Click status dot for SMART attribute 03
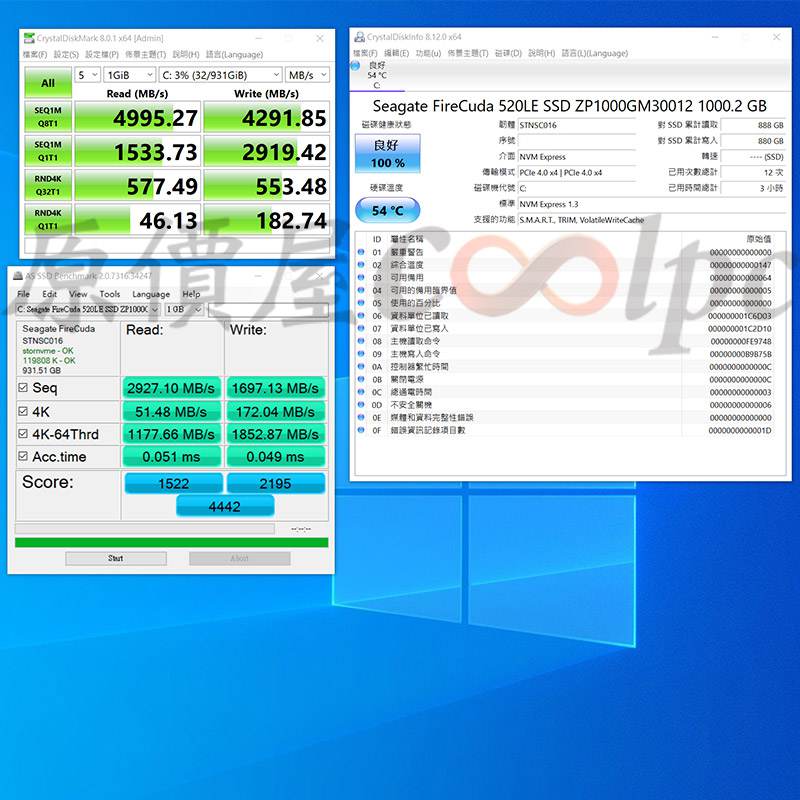The width and height of the screenshot is (800, 800). pos(361,278)
